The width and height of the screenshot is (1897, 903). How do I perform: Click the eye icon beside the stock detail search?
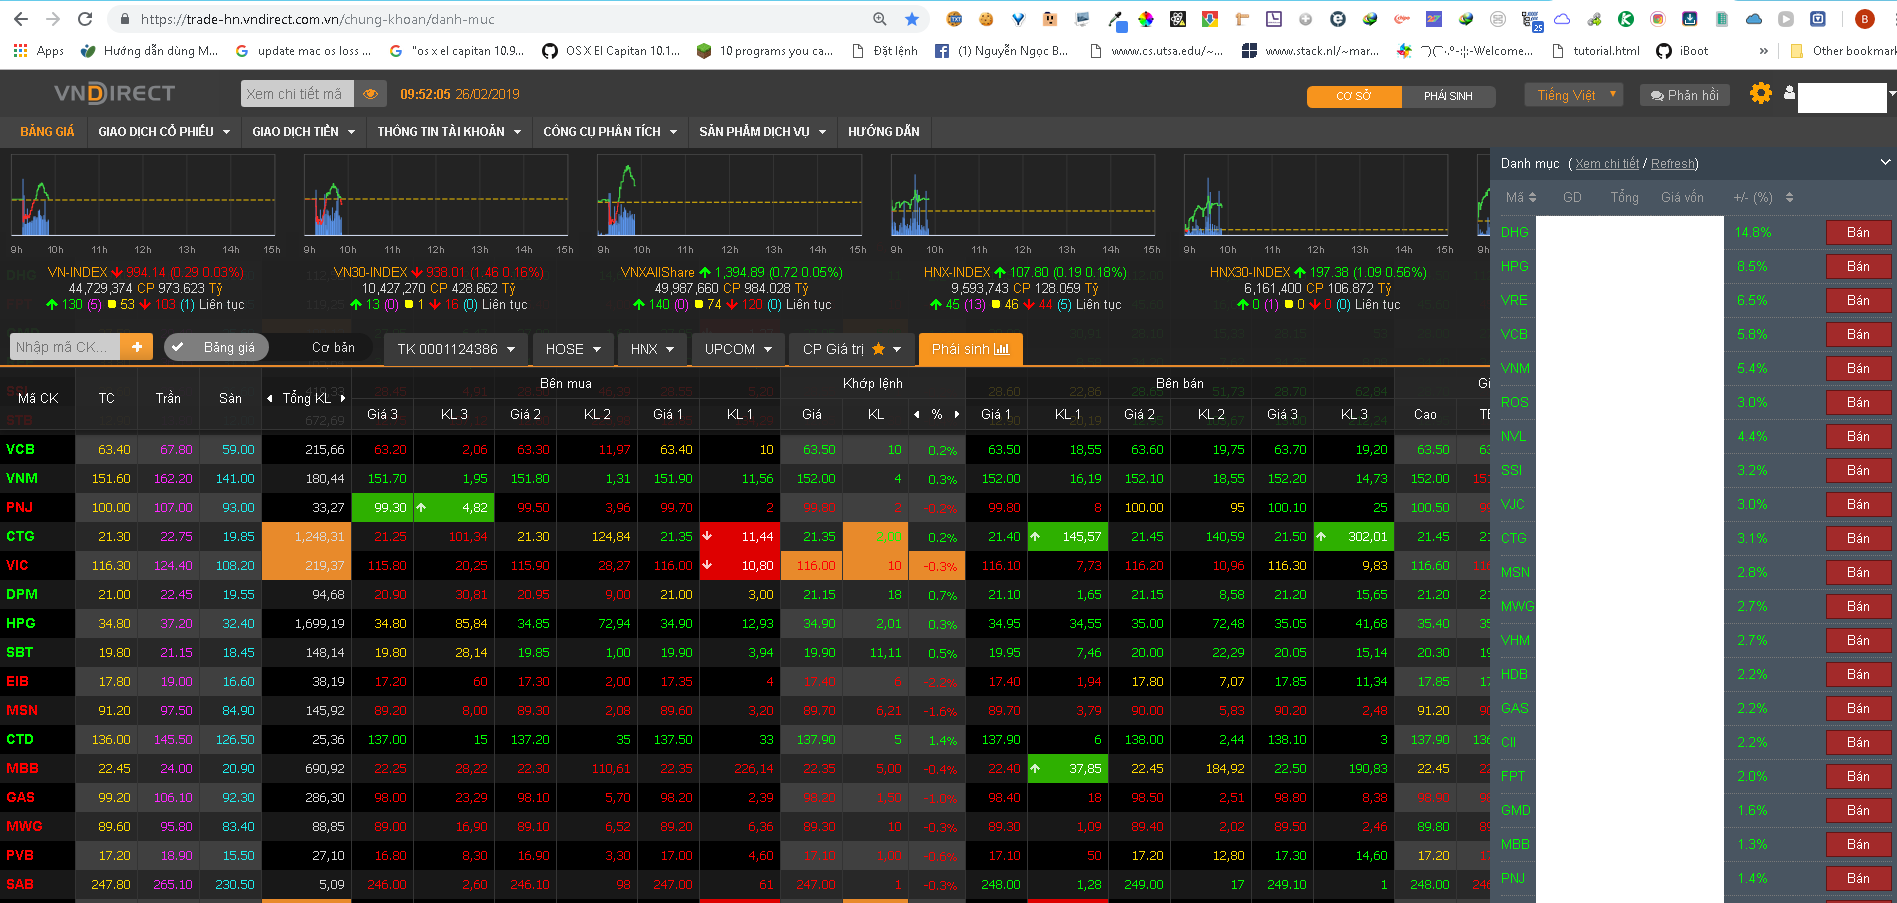(370, 94)
